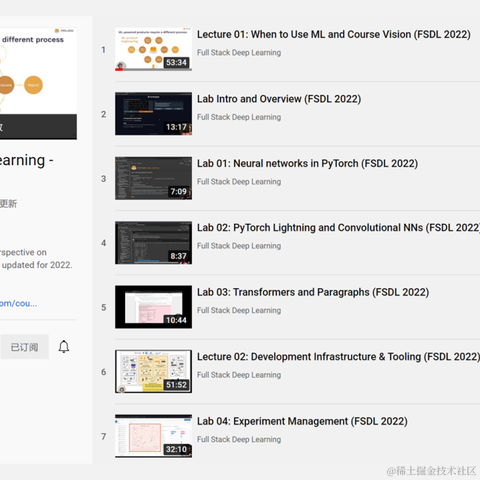
Task: Open Lecture 02 thumbnail showing 51:52
Action: pyautogui.click(x=153, y=371)
